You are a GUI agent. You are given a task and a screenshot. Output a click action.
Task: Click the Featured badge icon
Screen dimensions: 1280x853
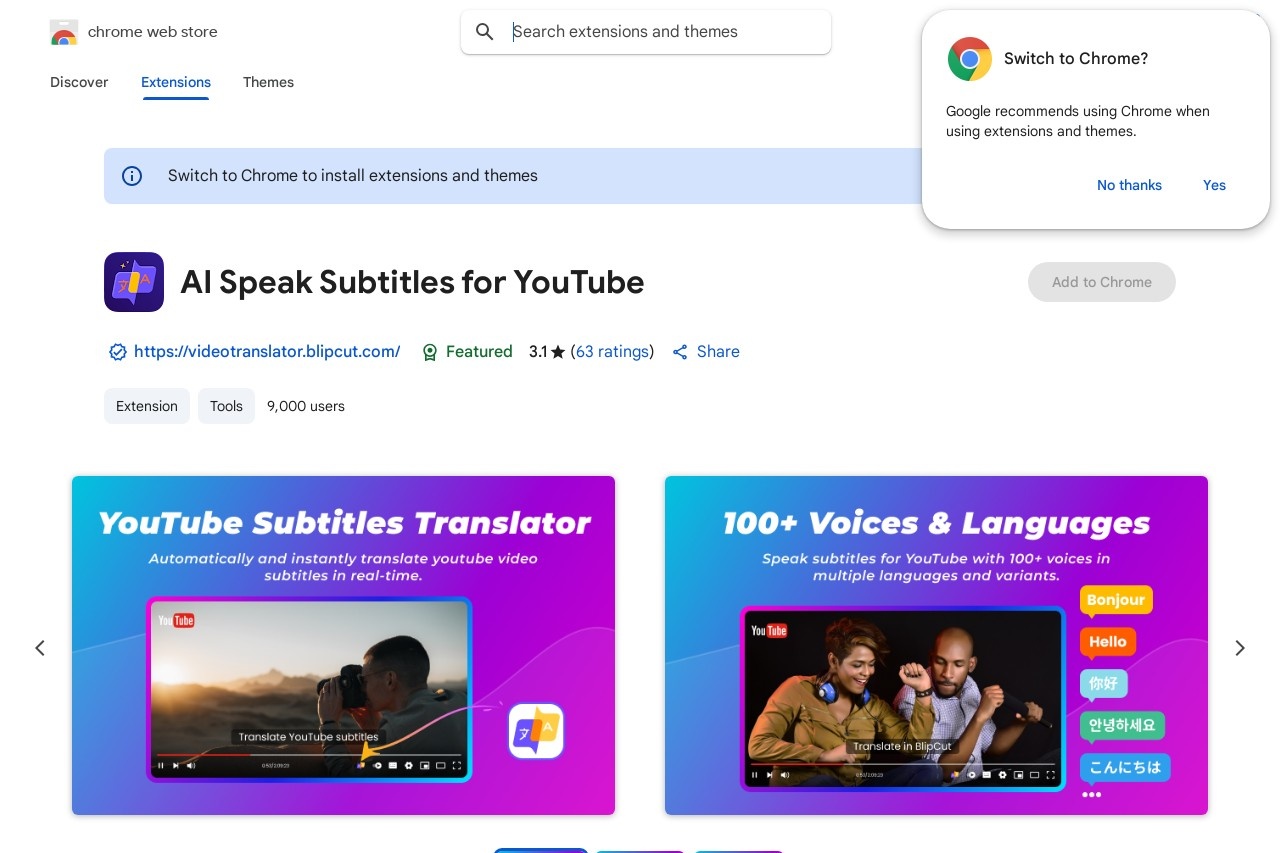(x=430, y=352)
